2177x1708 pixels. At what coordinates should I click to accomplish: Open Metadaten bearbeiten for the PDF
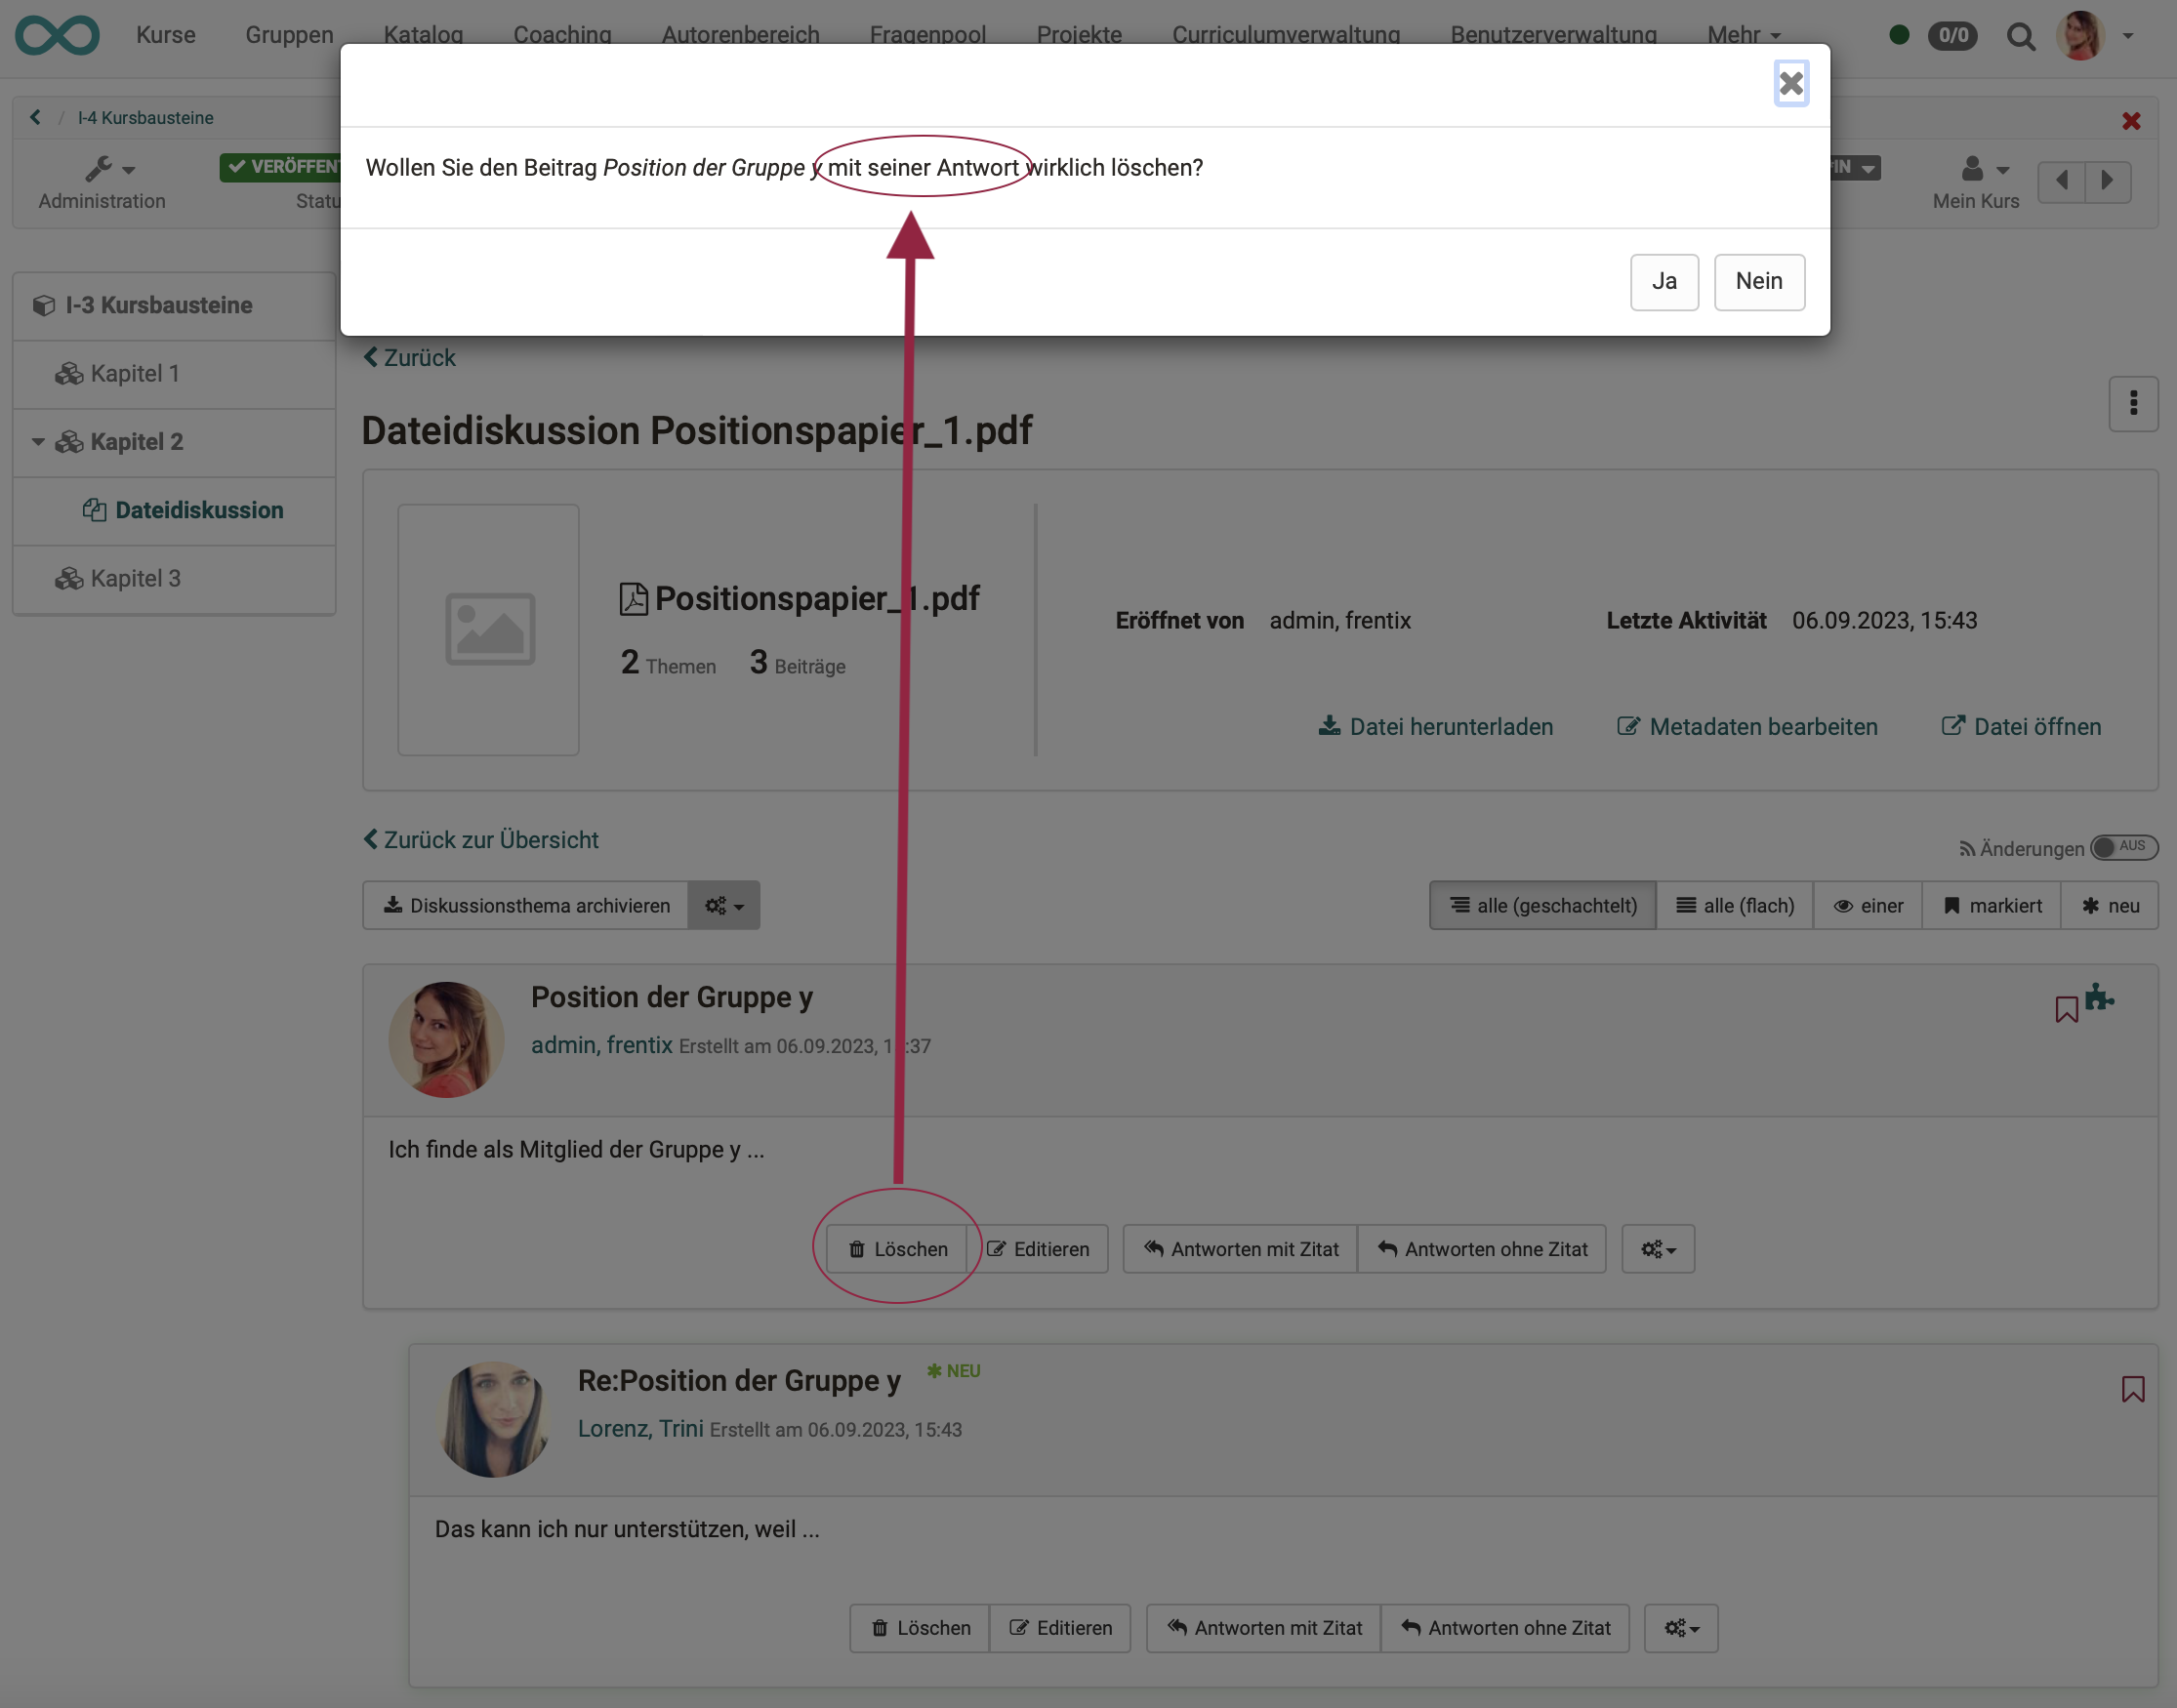point(1747,727)
